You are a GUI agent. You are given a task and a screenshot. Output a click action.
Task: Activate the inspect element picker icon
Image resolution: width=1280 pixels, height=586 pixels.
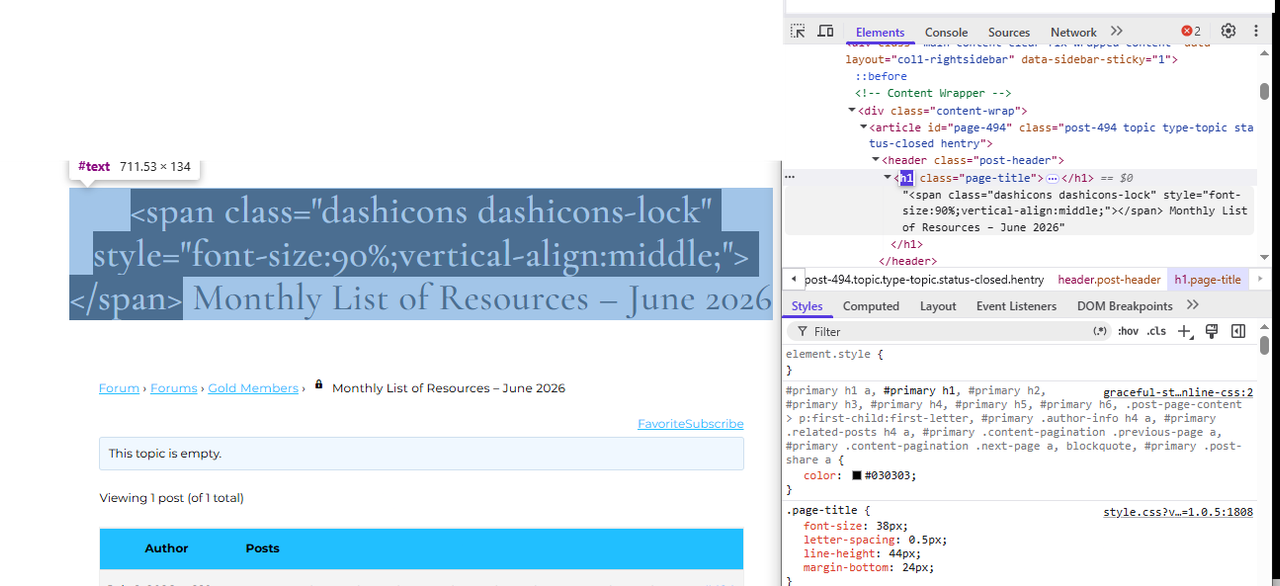798,32
